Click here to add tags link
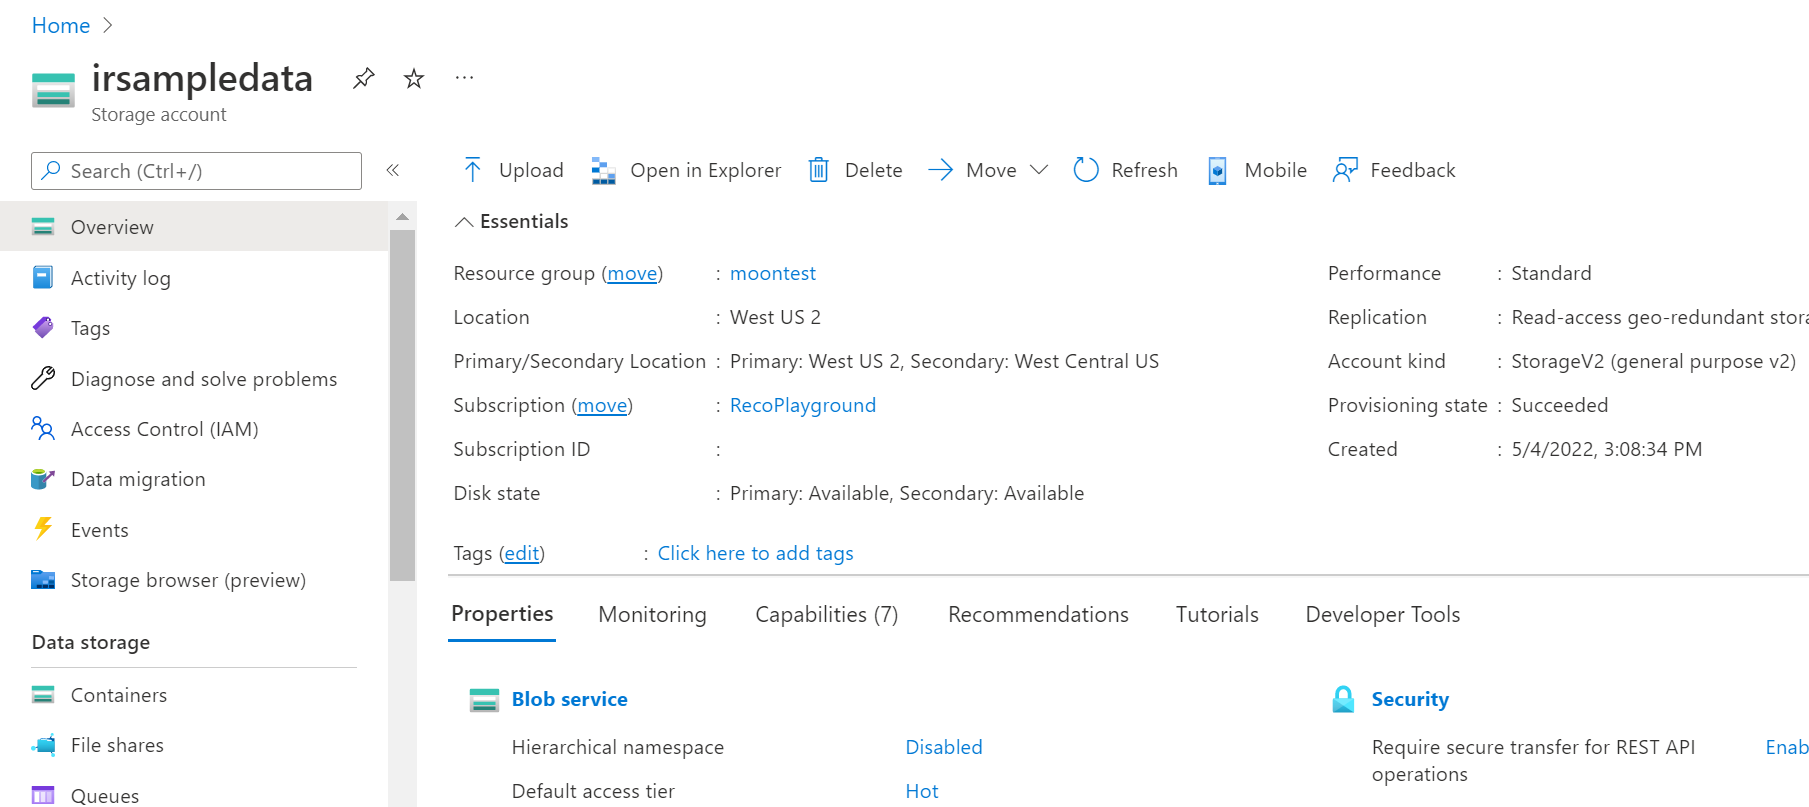This screenshot has width=1809, height=807. click(x=756, y=553)
